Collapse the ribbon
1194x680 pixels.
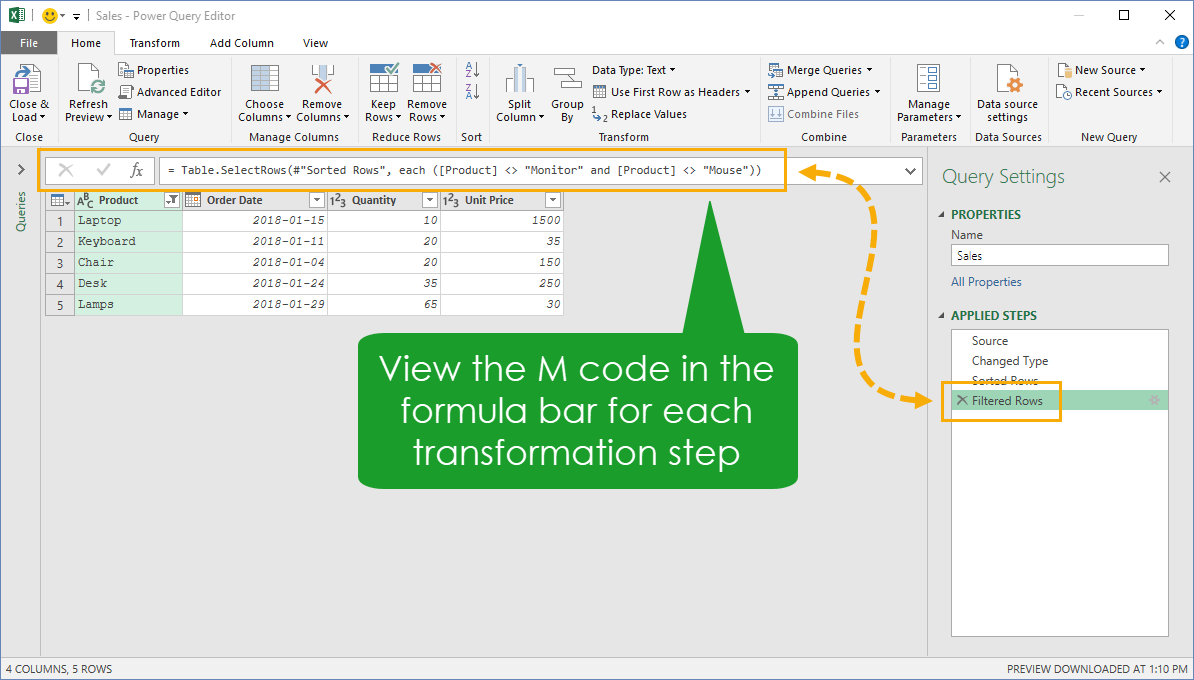[x=1160, y=43]
